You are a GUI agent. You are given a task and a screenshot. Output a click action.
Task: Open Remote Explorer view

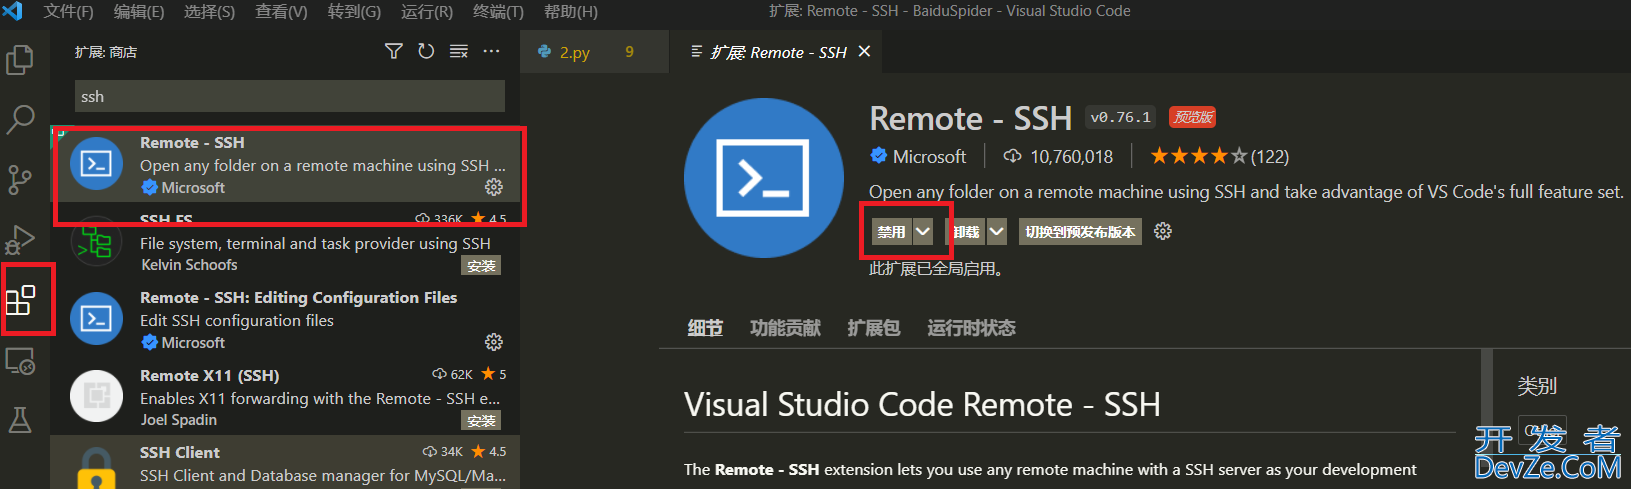click(20, 360)
